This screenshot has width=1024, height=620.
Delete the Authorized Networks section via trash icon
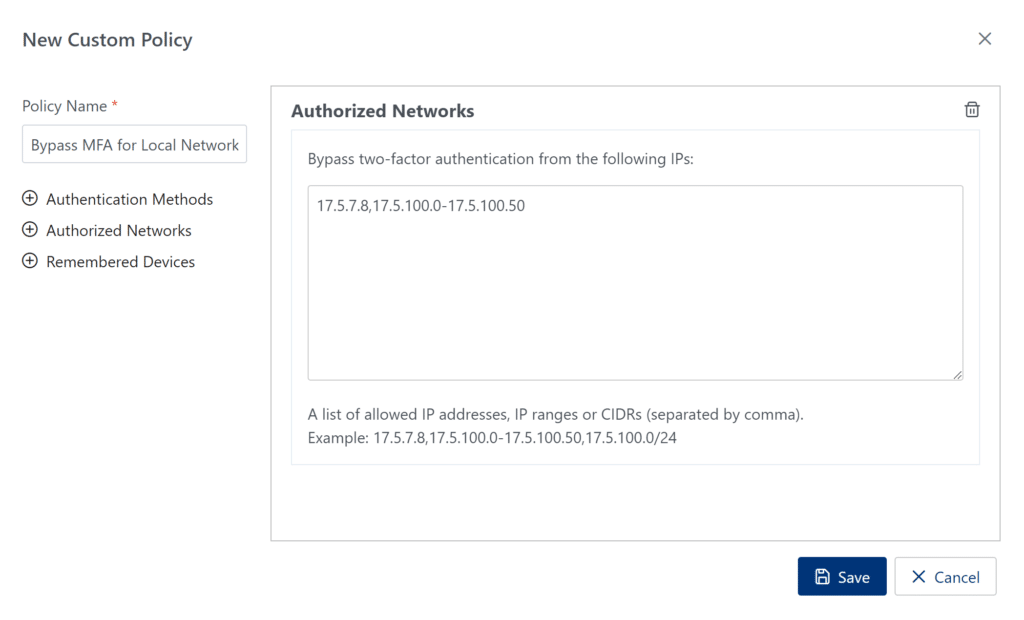click(x=971, y=110)
